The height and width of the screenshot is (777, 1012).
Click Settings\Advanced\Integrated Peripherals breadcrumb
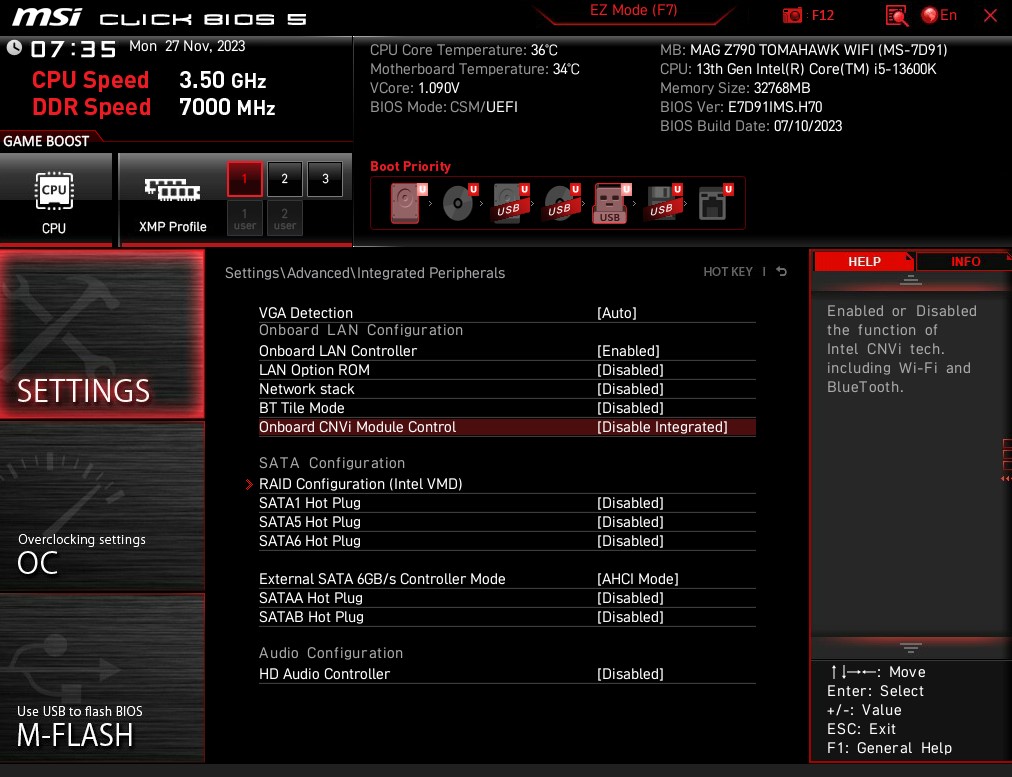click(x=365, y=273)
